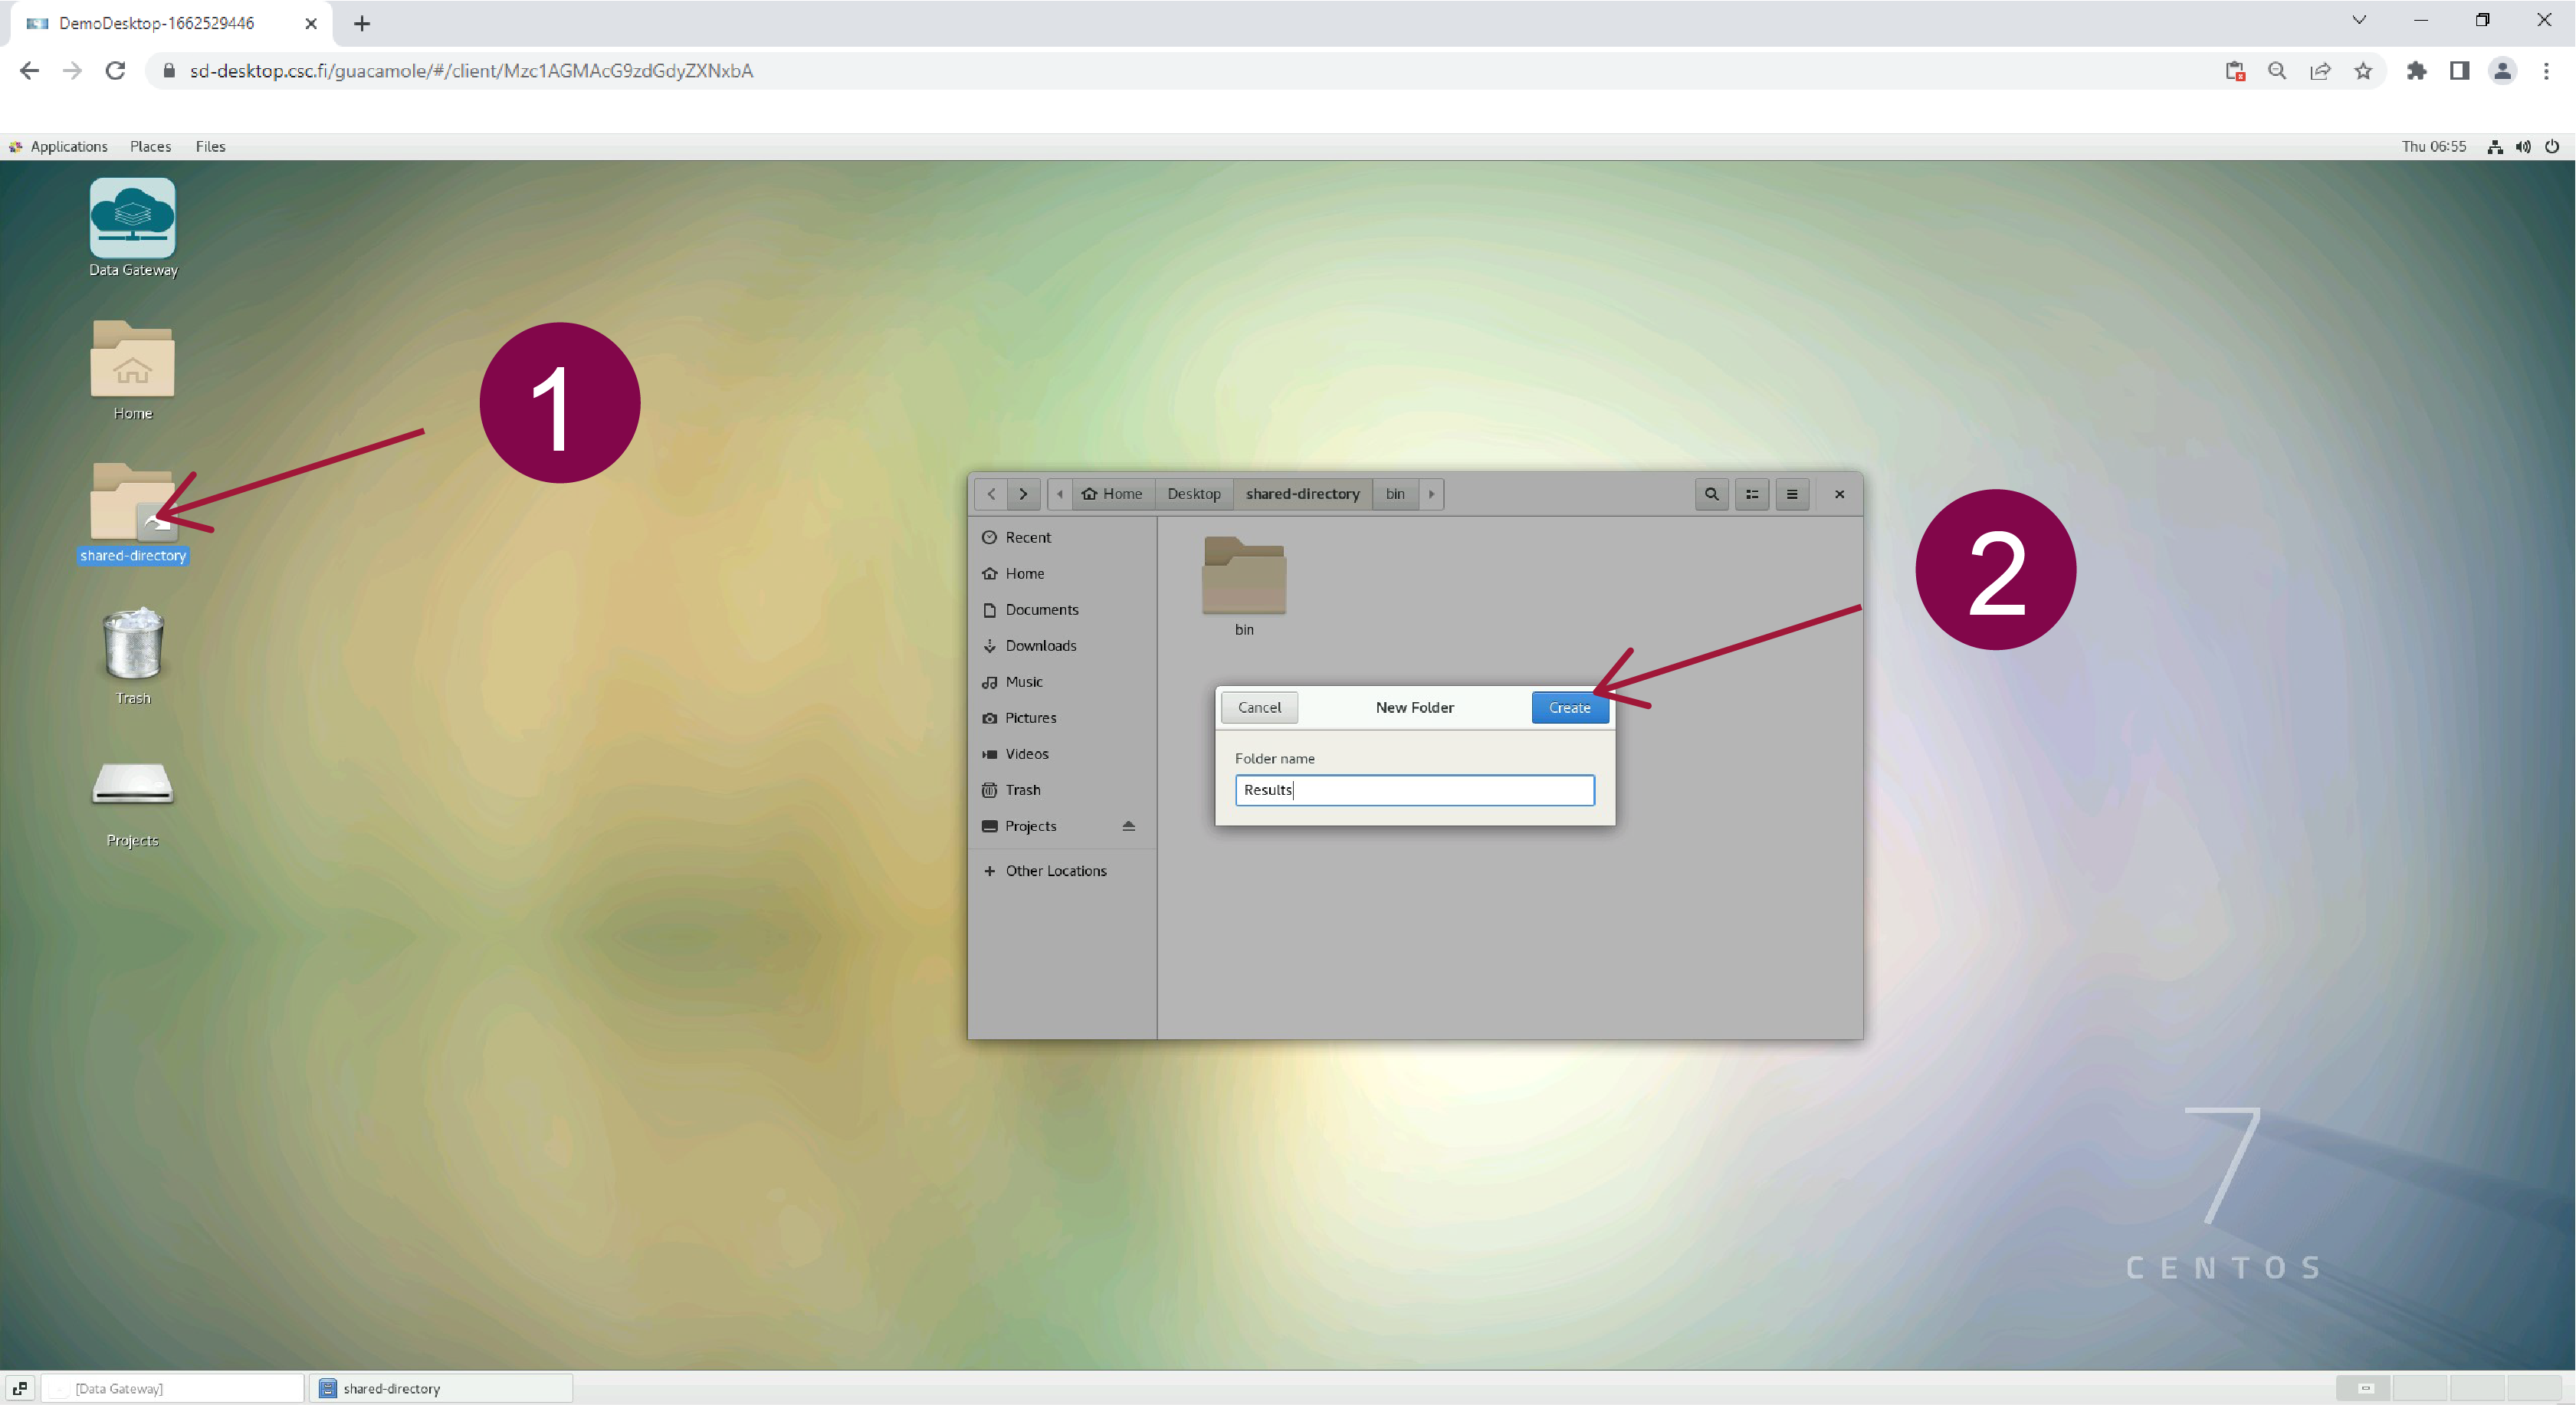
Task: Open Home in the file manager sidebar
Action: point(1062,573)
